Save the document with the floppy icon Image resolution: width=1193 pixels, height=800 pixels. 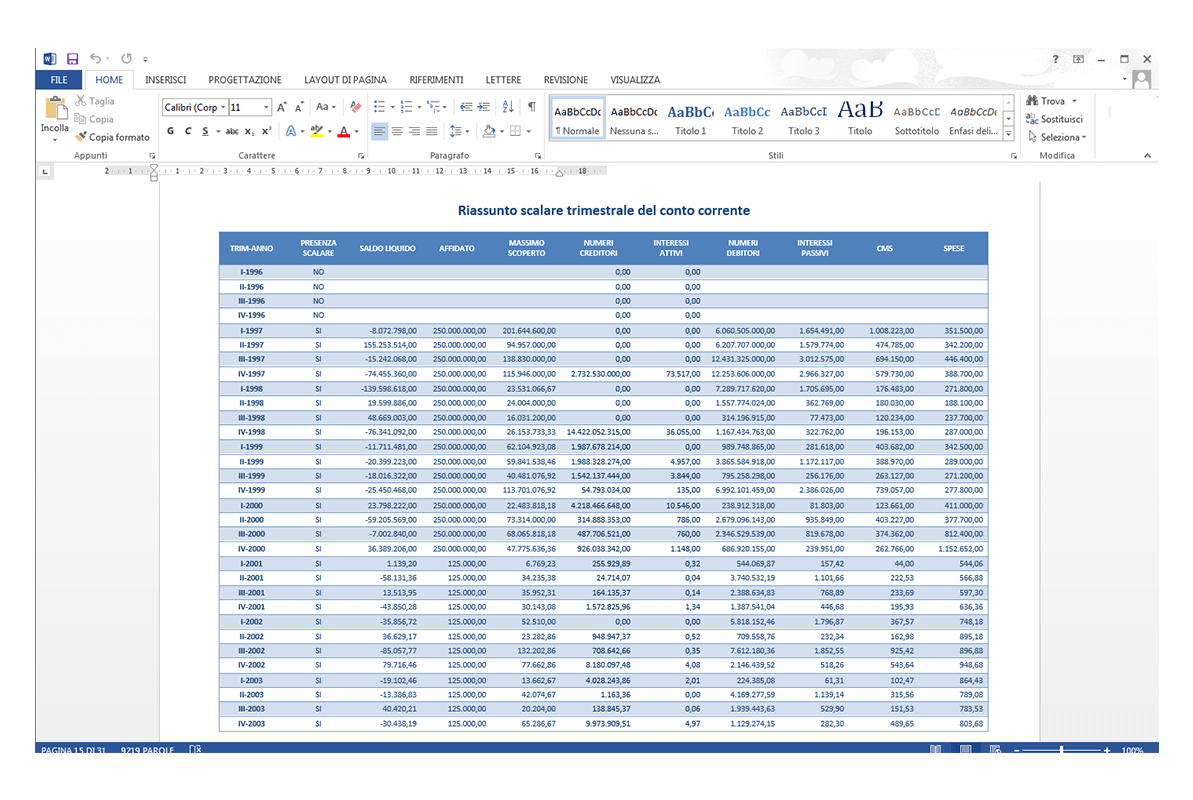[72, 59]
